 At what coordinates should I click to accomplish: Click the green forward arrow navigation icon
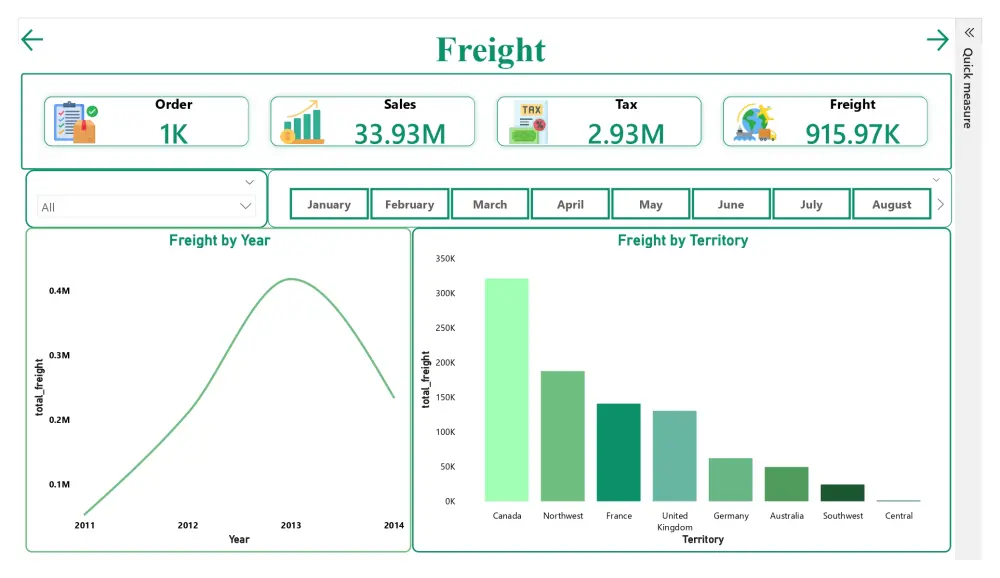937,39
